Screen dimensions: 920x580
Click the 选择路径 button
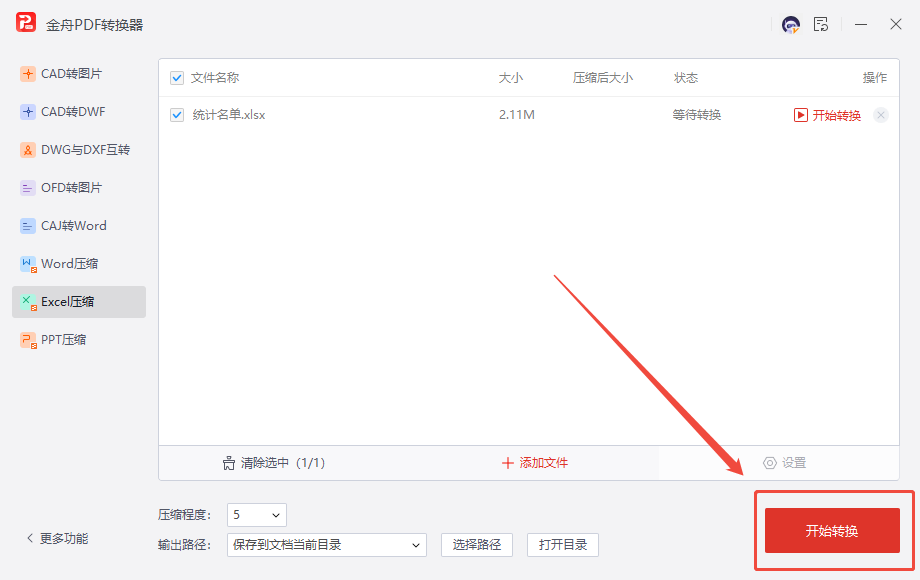point(476,545)
